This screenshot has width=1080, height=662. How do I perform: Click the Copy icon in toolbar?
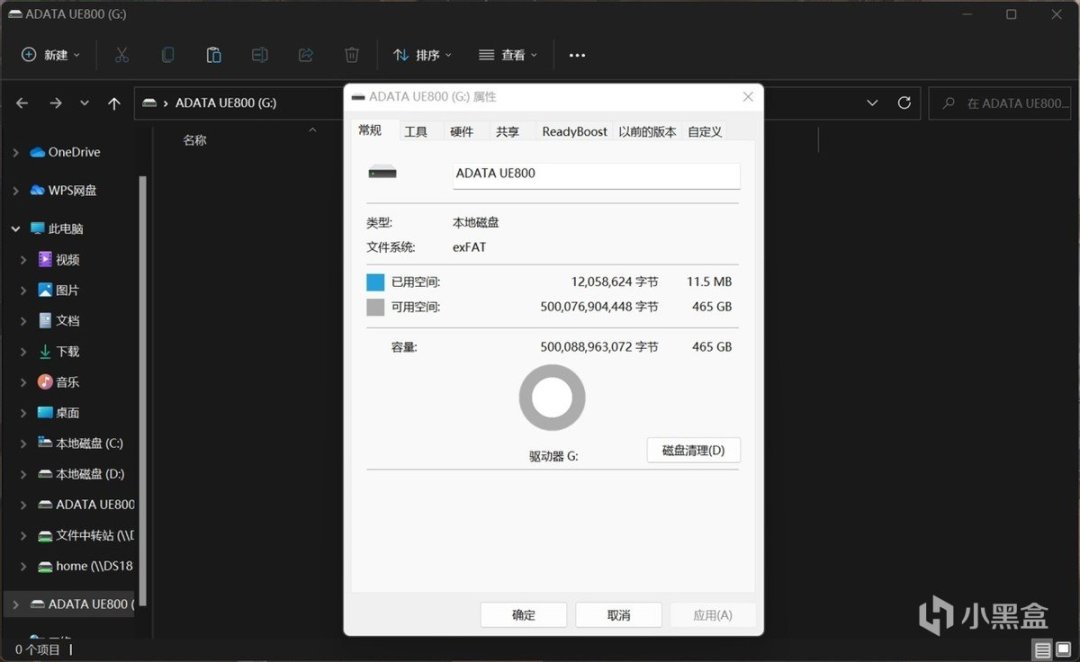coord(167,55)
